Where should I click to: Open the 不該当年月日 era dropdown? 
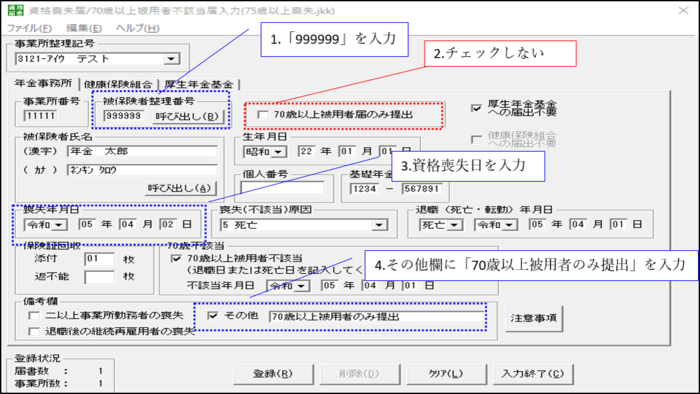click(x=288, y=286)
